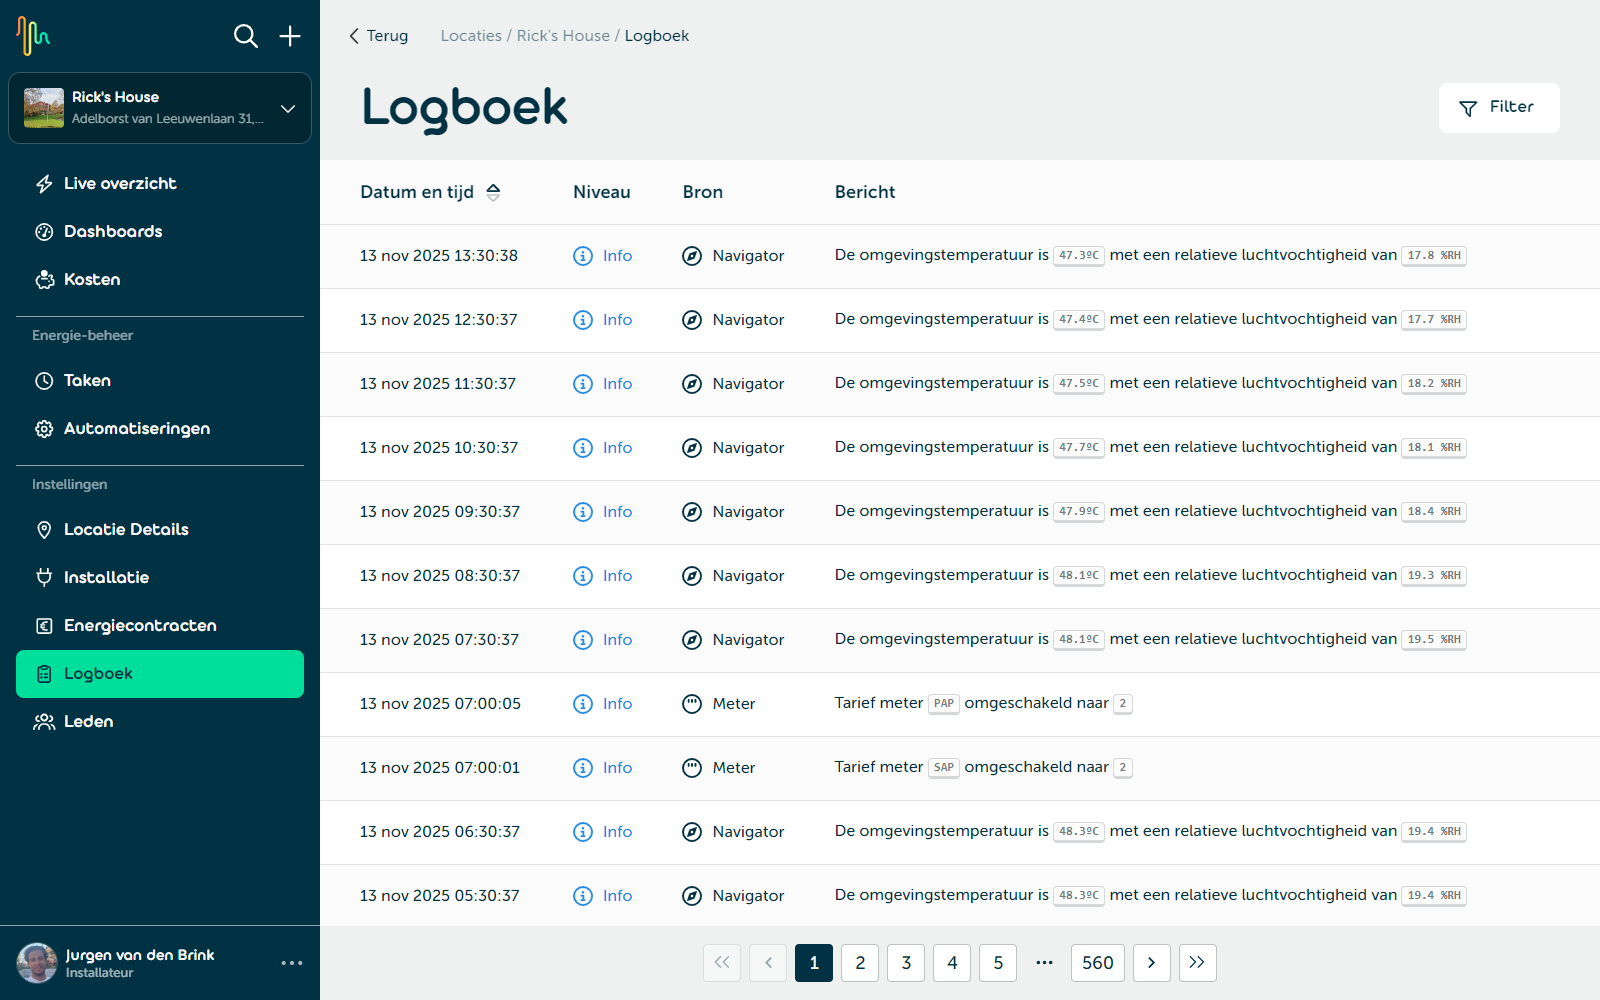This screenshot has width=1600, height=1000.
Task: Select page 2 in pagination
Action: pos(860,963)
